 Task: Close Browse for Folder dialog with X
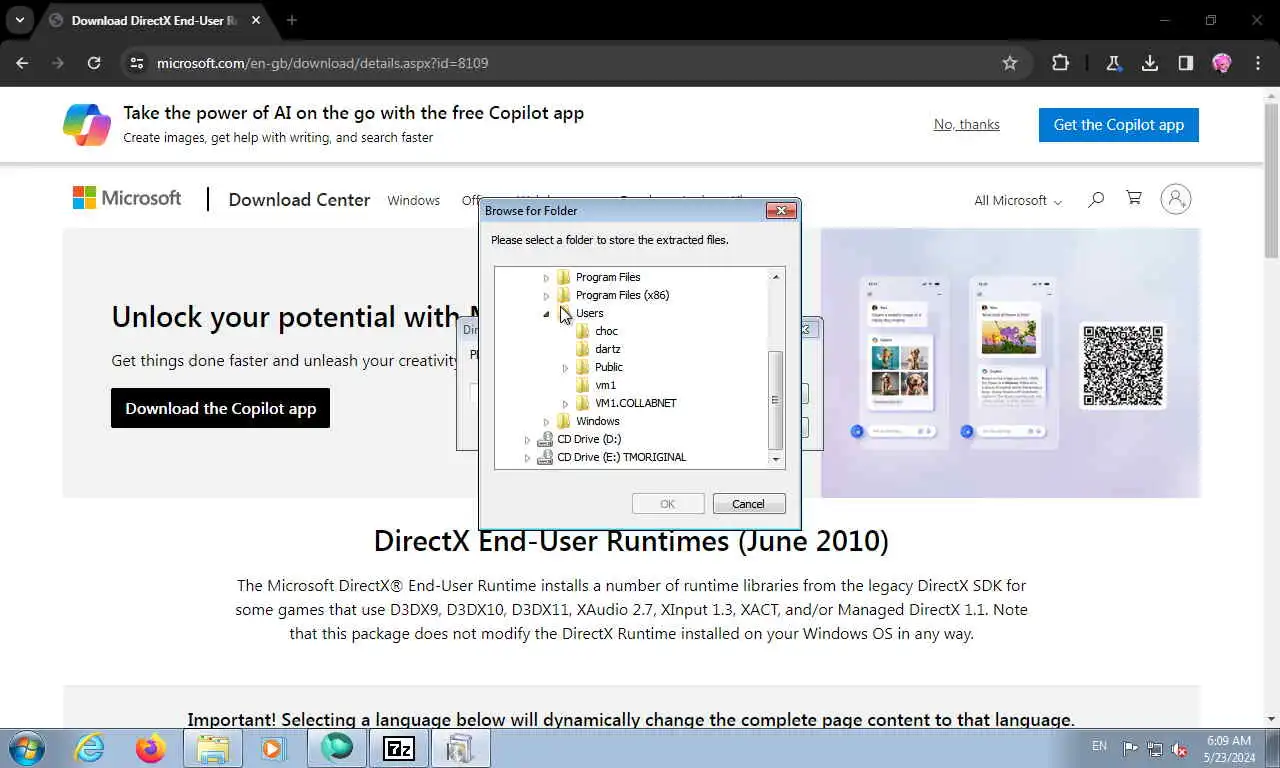(x=781, y=210)
